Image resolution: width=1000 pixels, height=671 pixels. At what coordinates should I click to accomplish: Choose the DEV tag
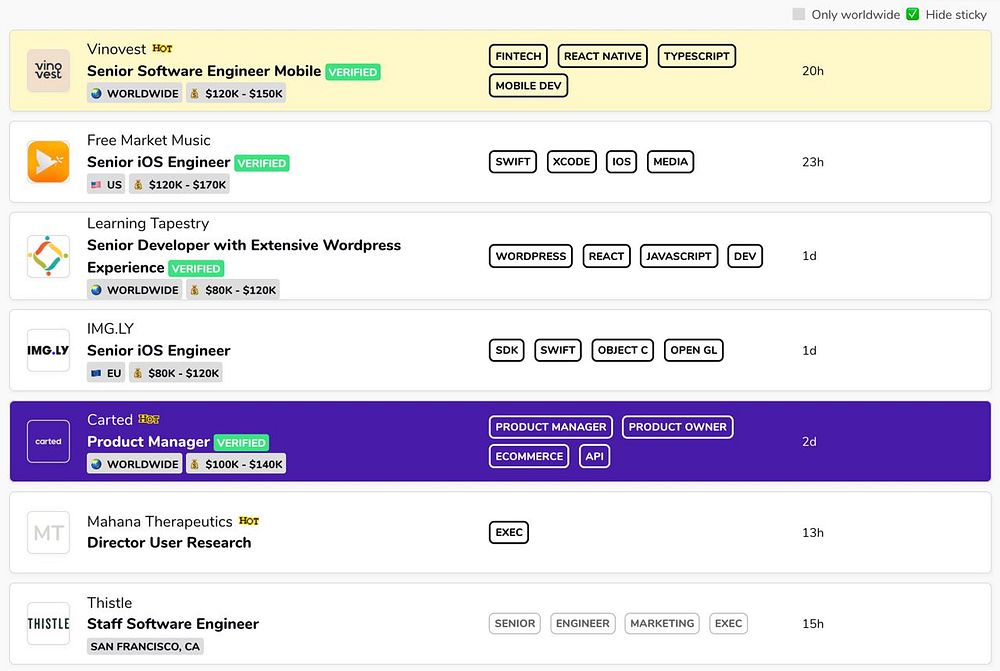745,256
